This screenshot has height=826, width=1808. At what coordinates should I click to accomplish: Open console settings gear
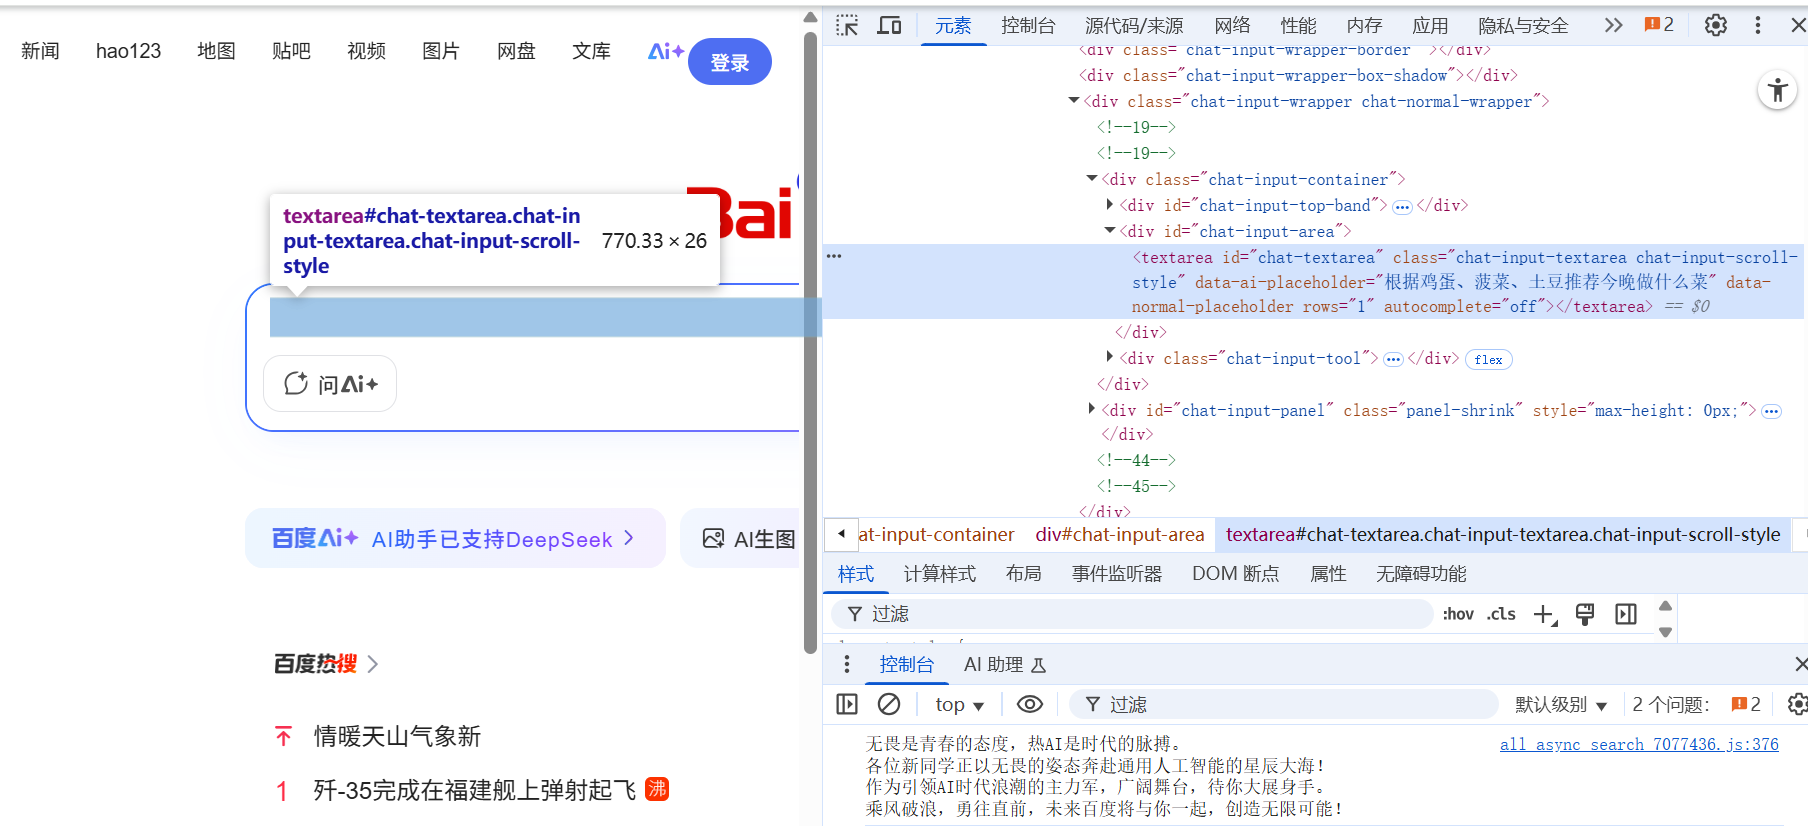(1797, 704)
